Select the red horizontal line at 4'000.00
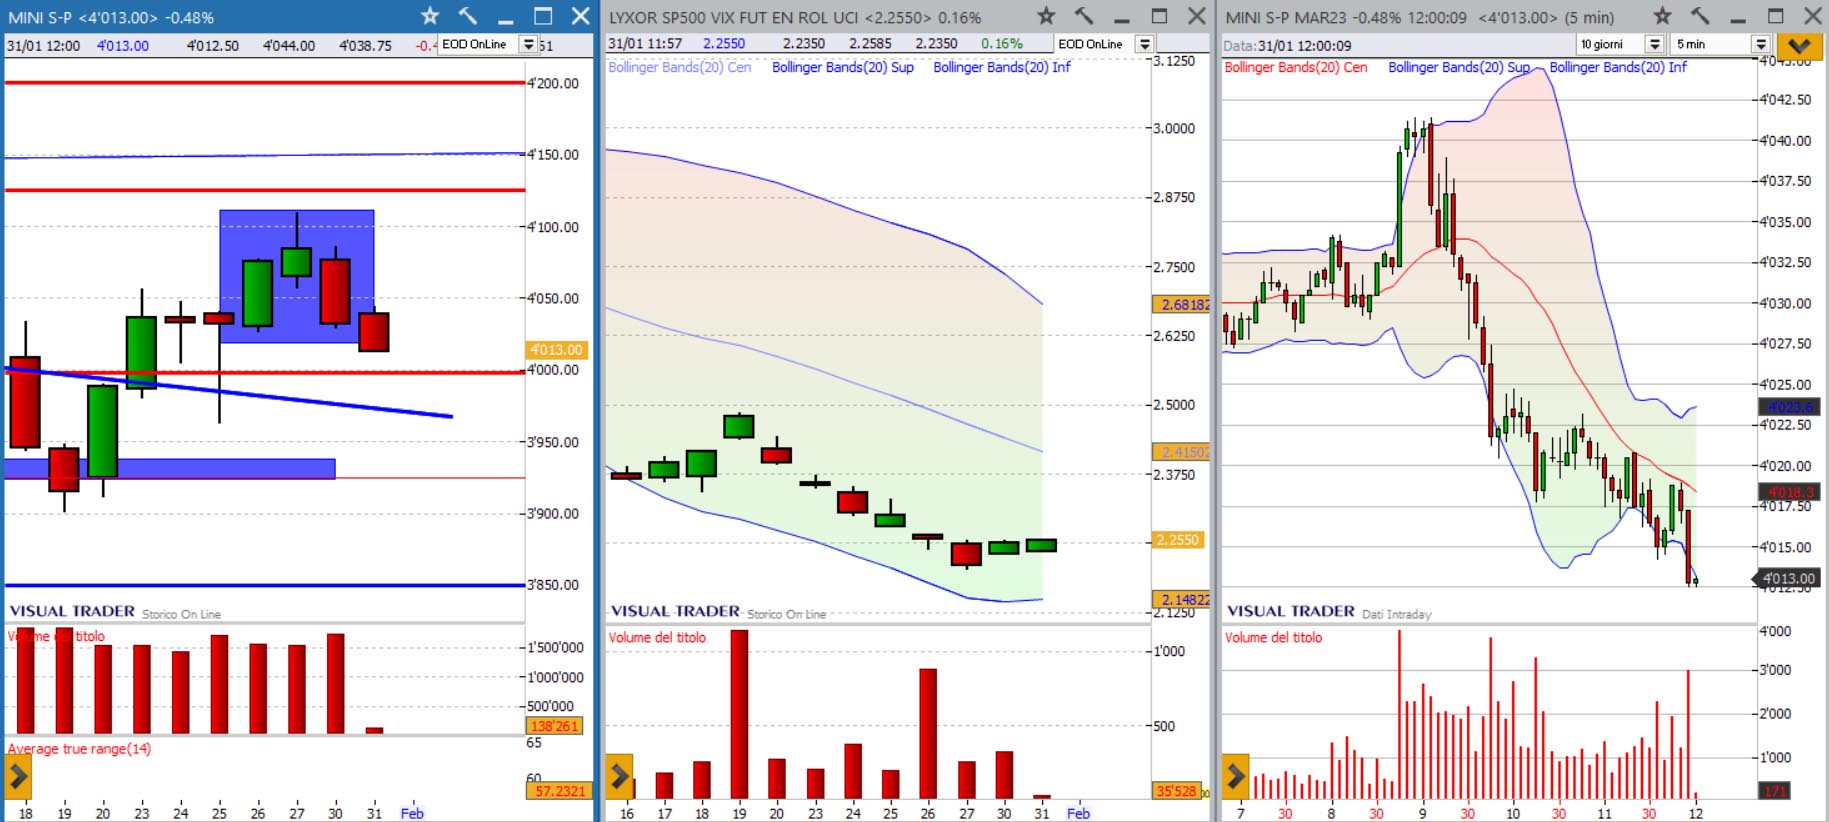The image size is (1829, 822). click(265, 372)
